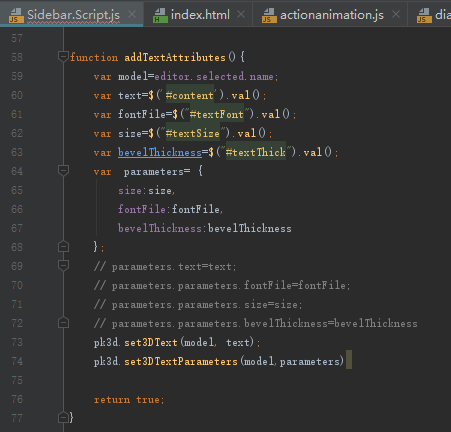Image resolution: width=451 pixels, height=432 pixels.
Task: Click the underlined bevelThickness variable link
Action: [x=160, y=152]
